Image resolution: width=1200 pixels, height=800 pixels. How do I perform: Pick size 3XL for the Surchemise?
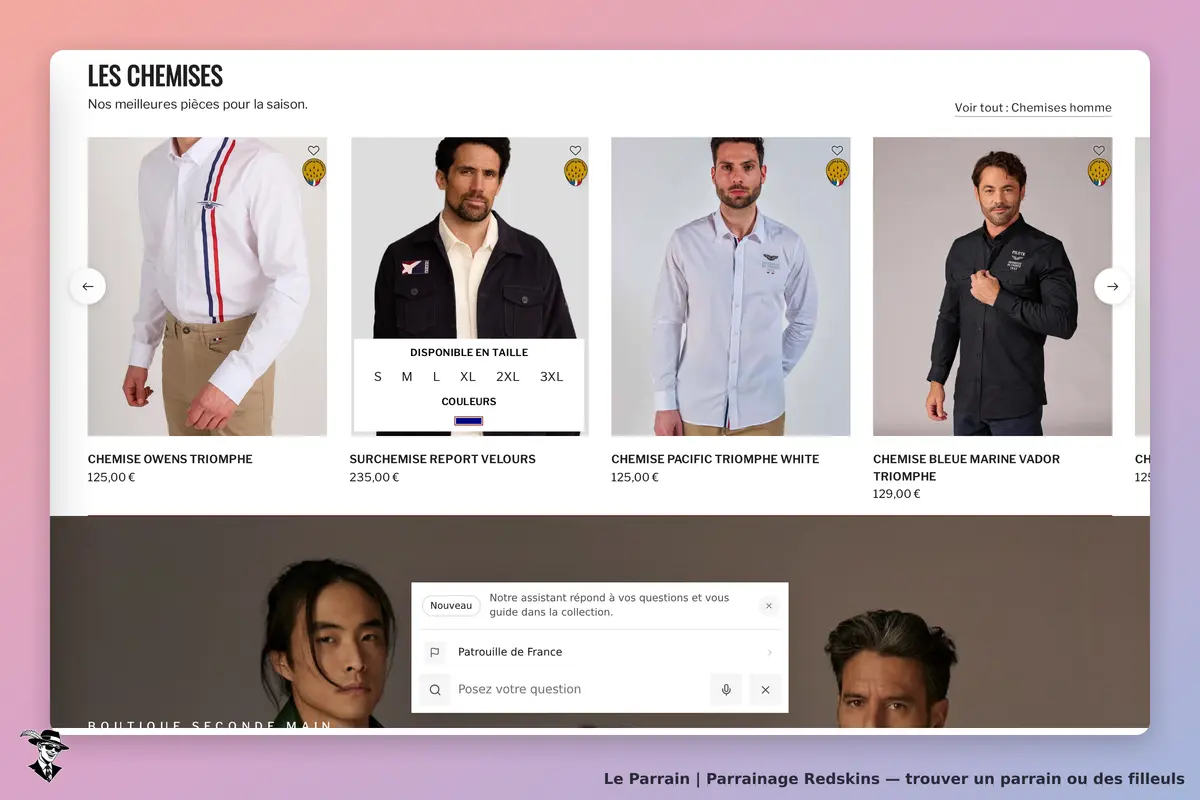[552, 377]
